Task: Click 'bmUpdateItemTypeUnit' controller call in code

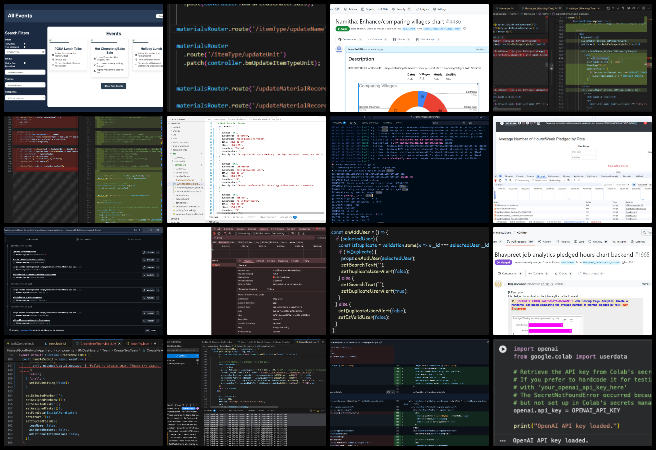Action: pos(282,63)
